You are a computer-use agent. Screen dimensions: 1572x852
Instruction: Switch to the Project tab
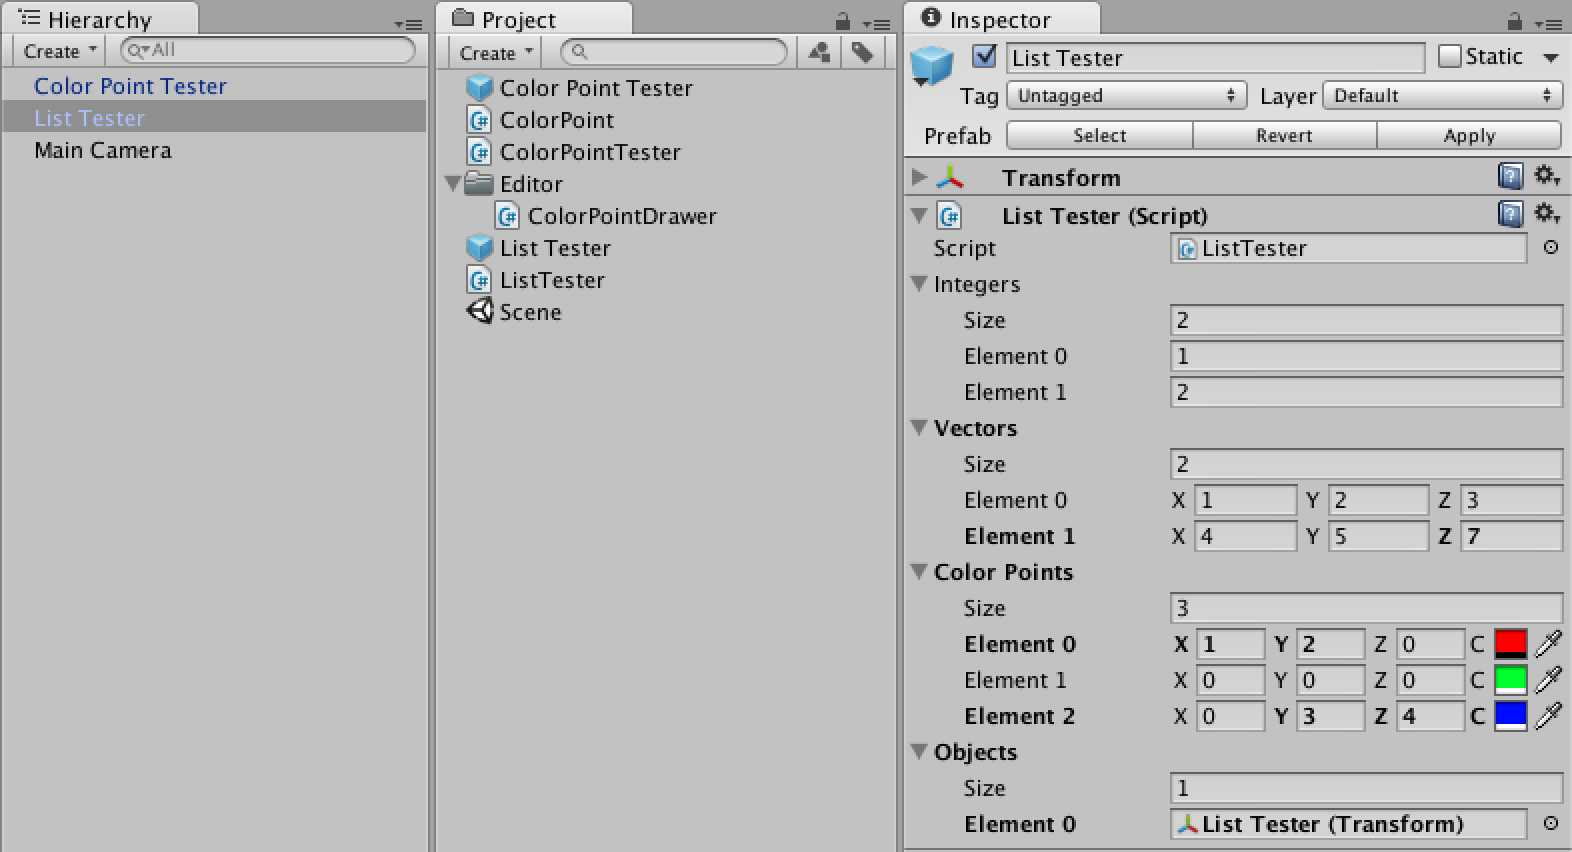535,19
